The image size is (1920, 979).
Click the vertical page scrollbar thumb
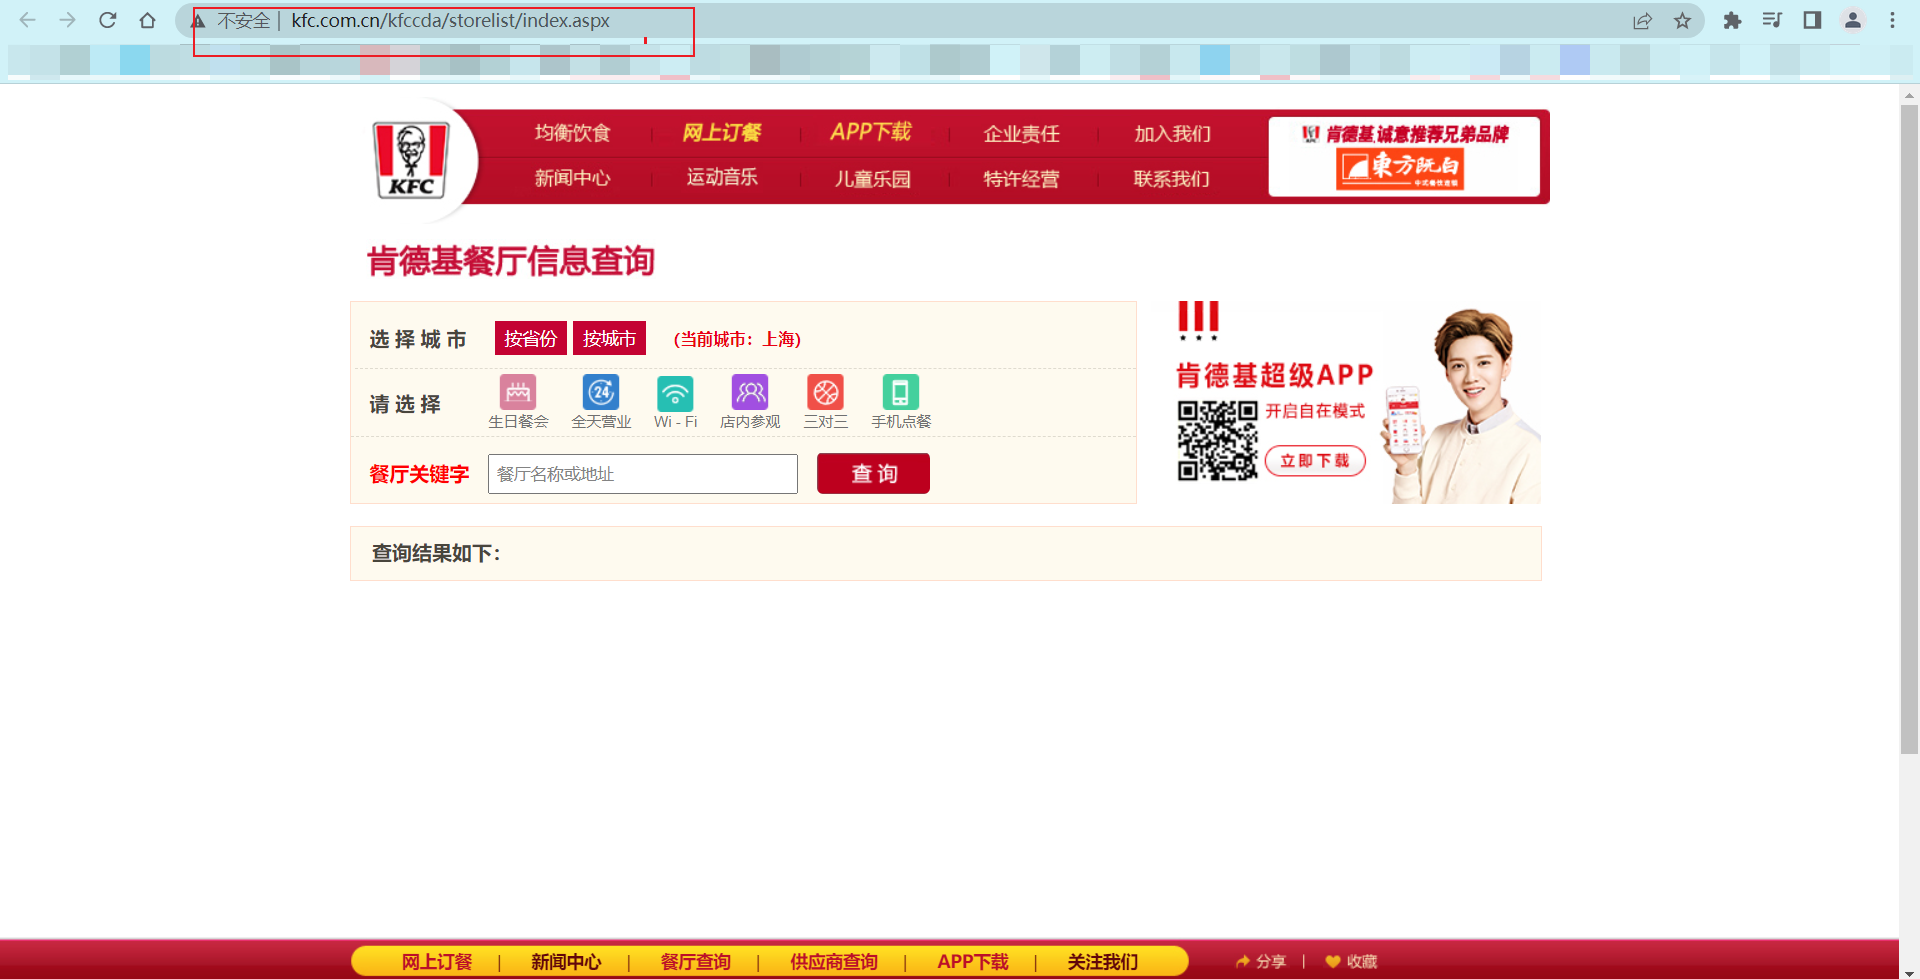click(x=1909, y=430)
